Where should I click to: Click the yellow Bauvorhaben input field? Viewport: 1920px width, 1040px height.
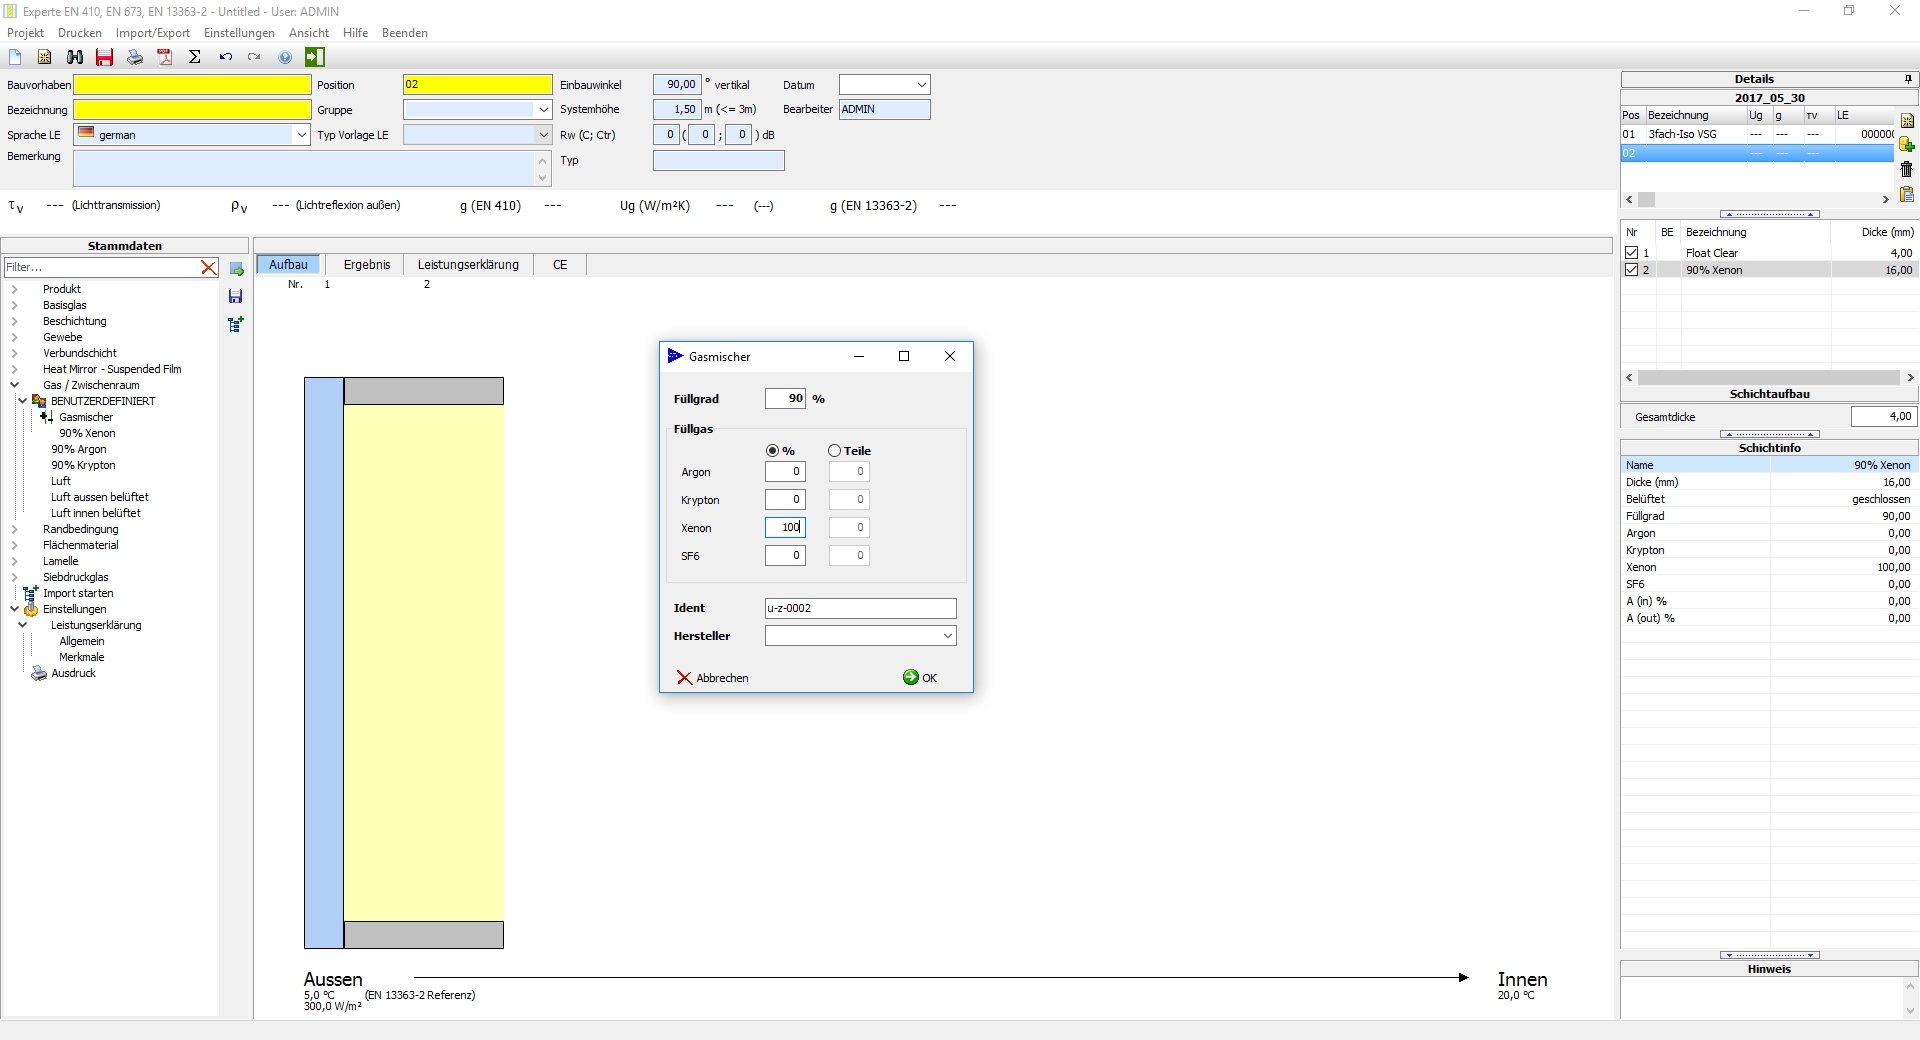192,85
